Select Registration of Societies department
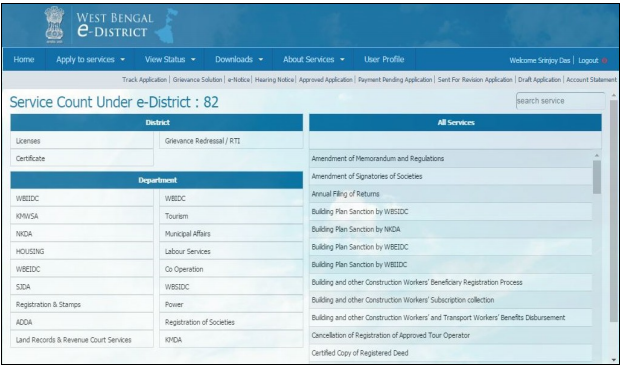The image size is (621, 366). coord(231,322)
